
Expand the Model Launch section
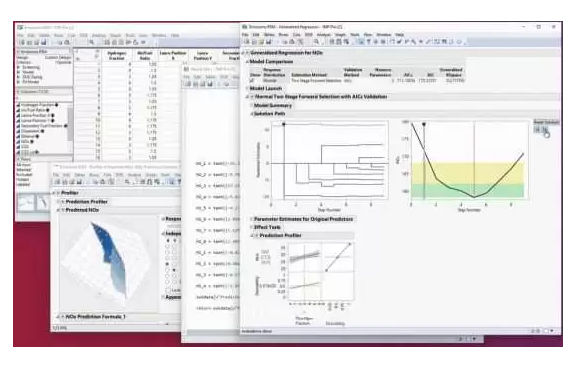point(247,89)
